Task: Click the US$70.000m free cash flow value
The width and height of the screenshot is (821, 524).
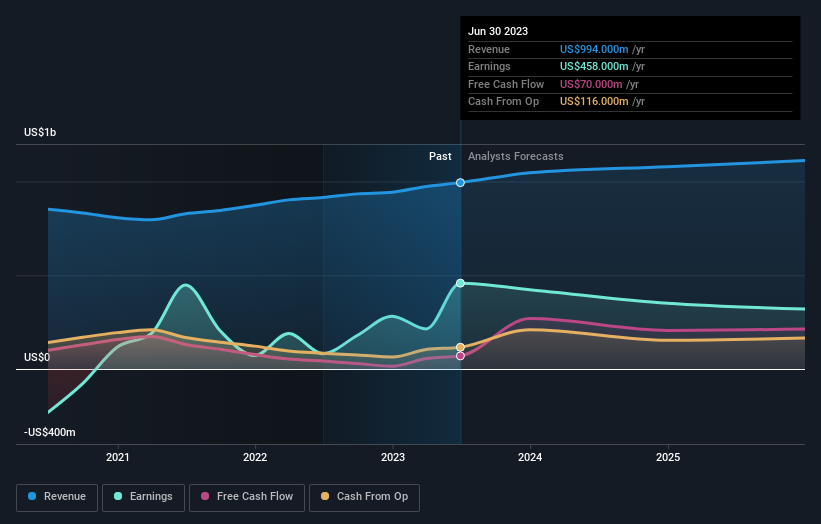Action: tap(591, 84)
